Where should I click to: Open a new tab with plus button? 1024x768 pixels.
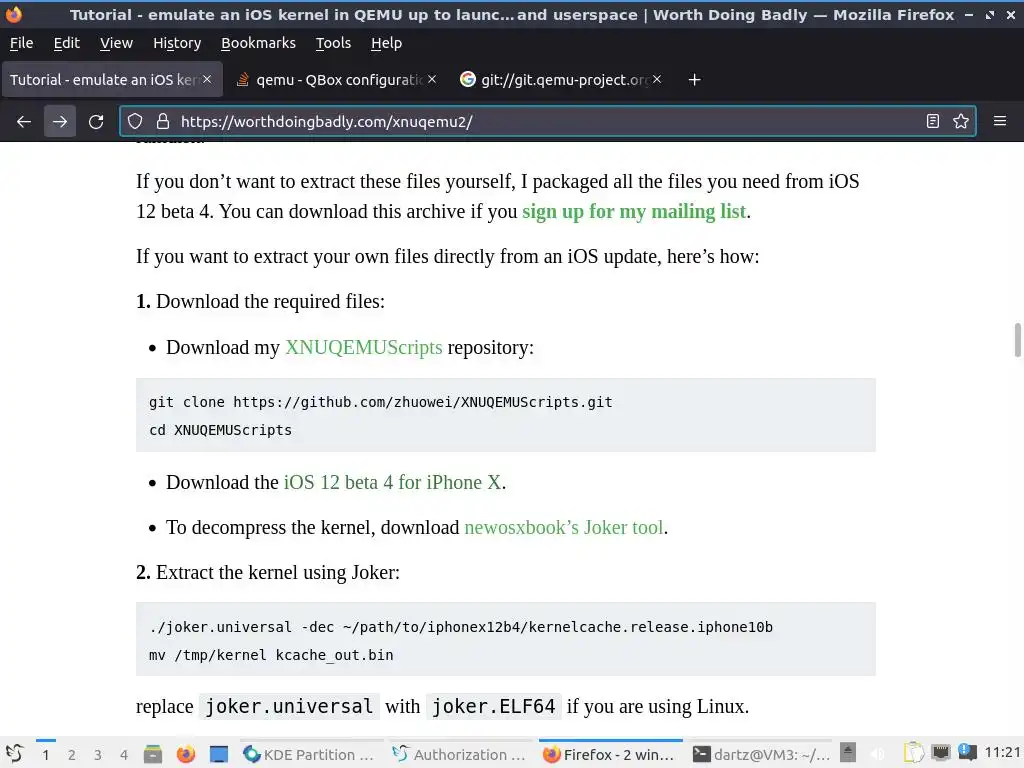point(695,80)
